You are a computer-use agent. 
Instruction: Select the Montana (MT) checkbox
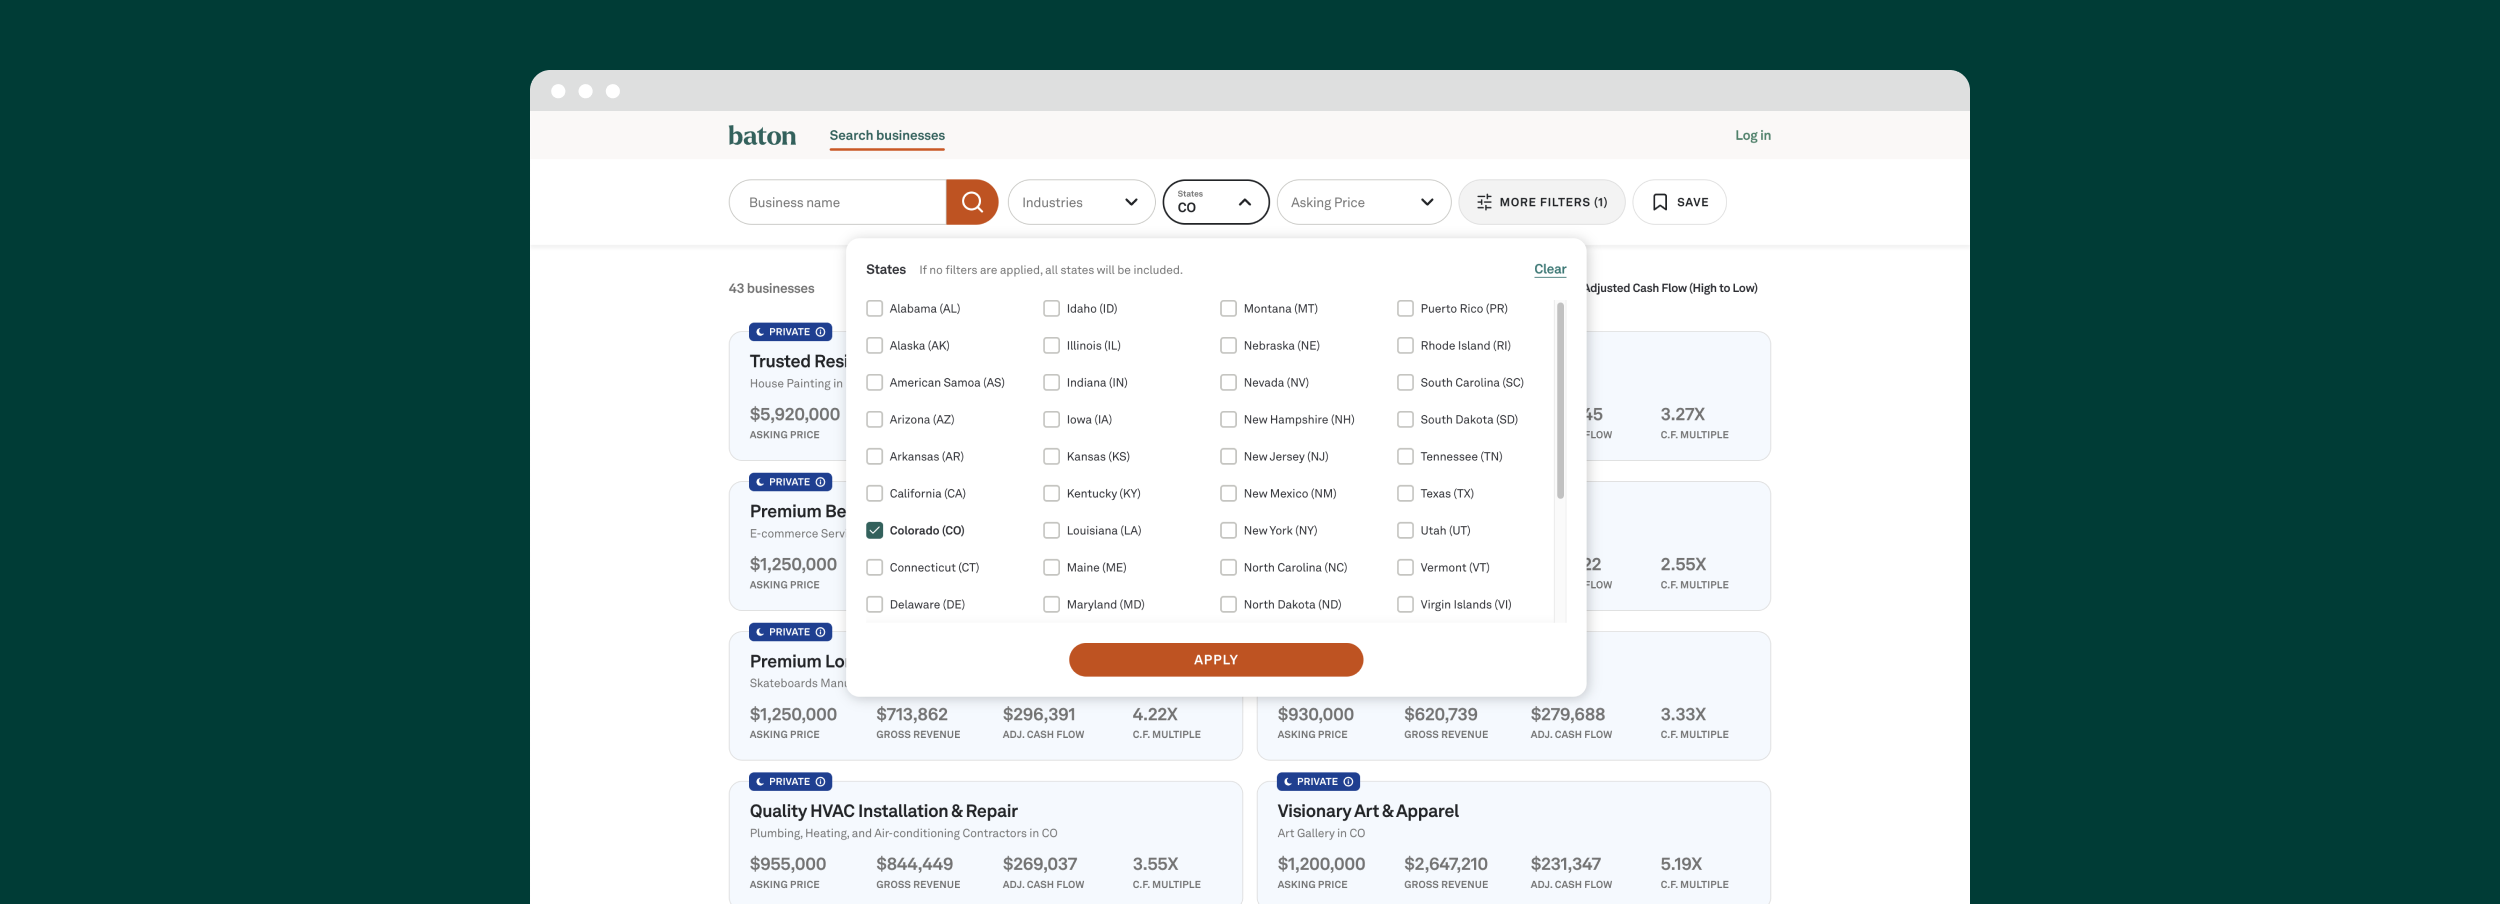coord(1229,309)
